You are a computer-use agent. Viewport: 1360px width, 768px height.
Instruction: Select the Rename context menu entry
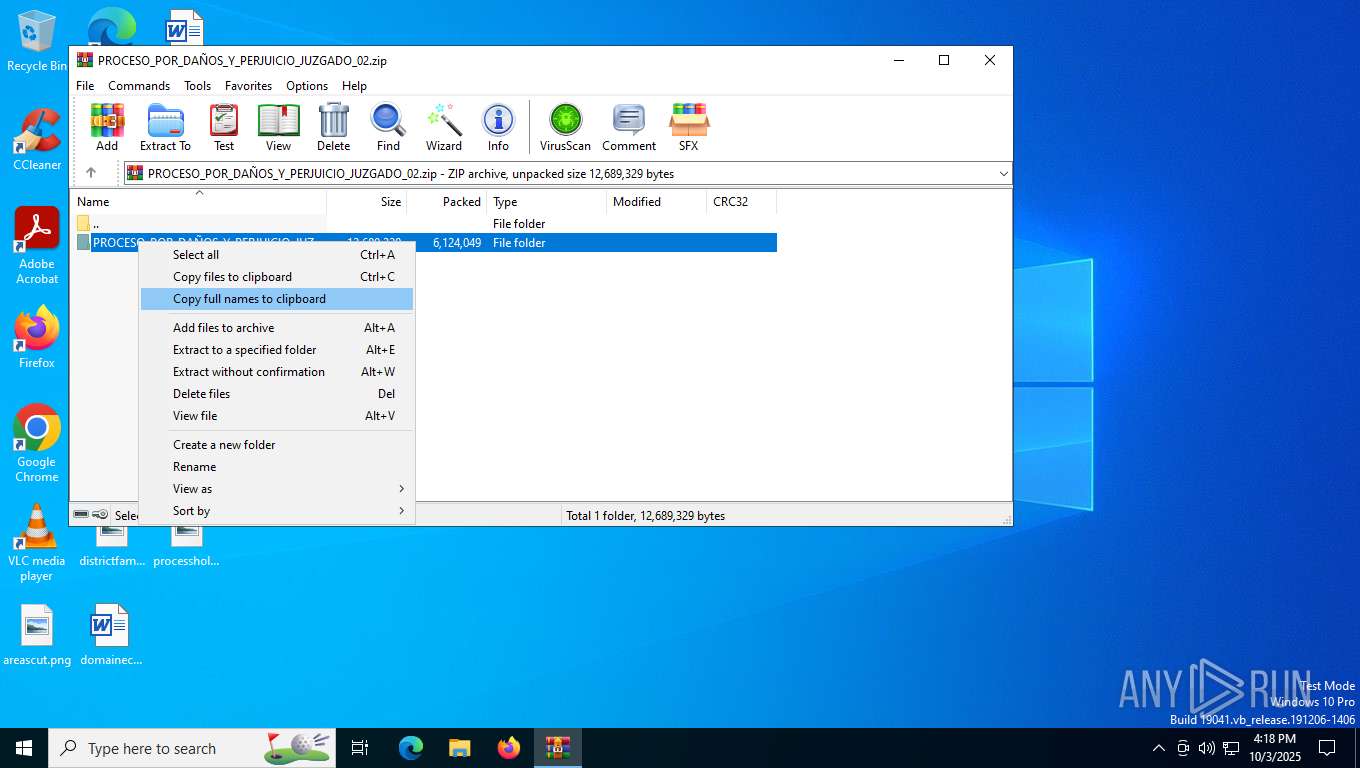click(x=277, y=467)
